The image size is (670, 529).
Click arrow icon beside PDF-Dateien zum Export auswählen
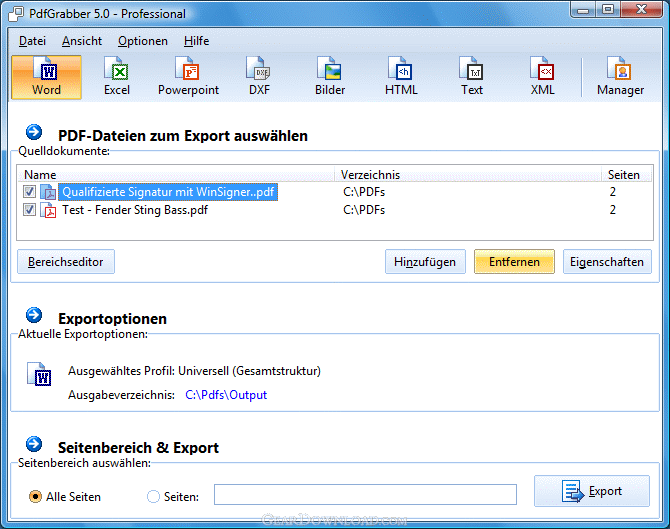pos(34,132)
